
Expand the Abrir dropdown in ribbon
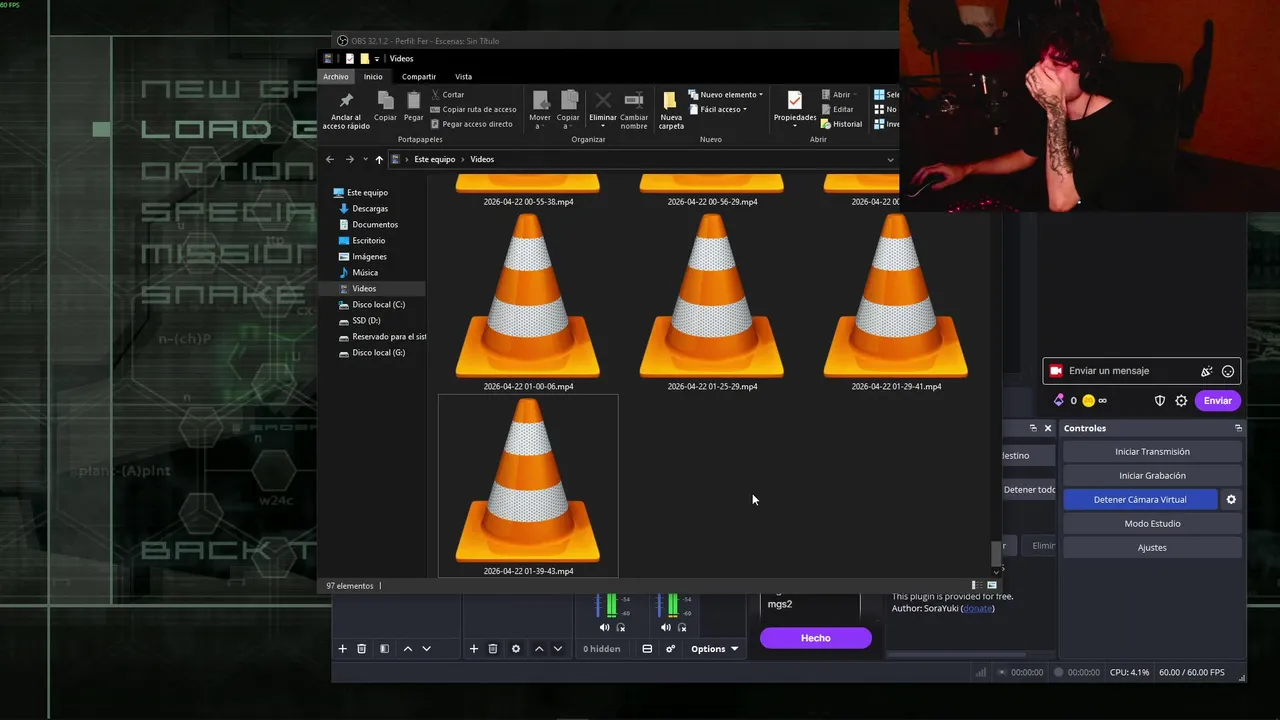tap(840, 95)
